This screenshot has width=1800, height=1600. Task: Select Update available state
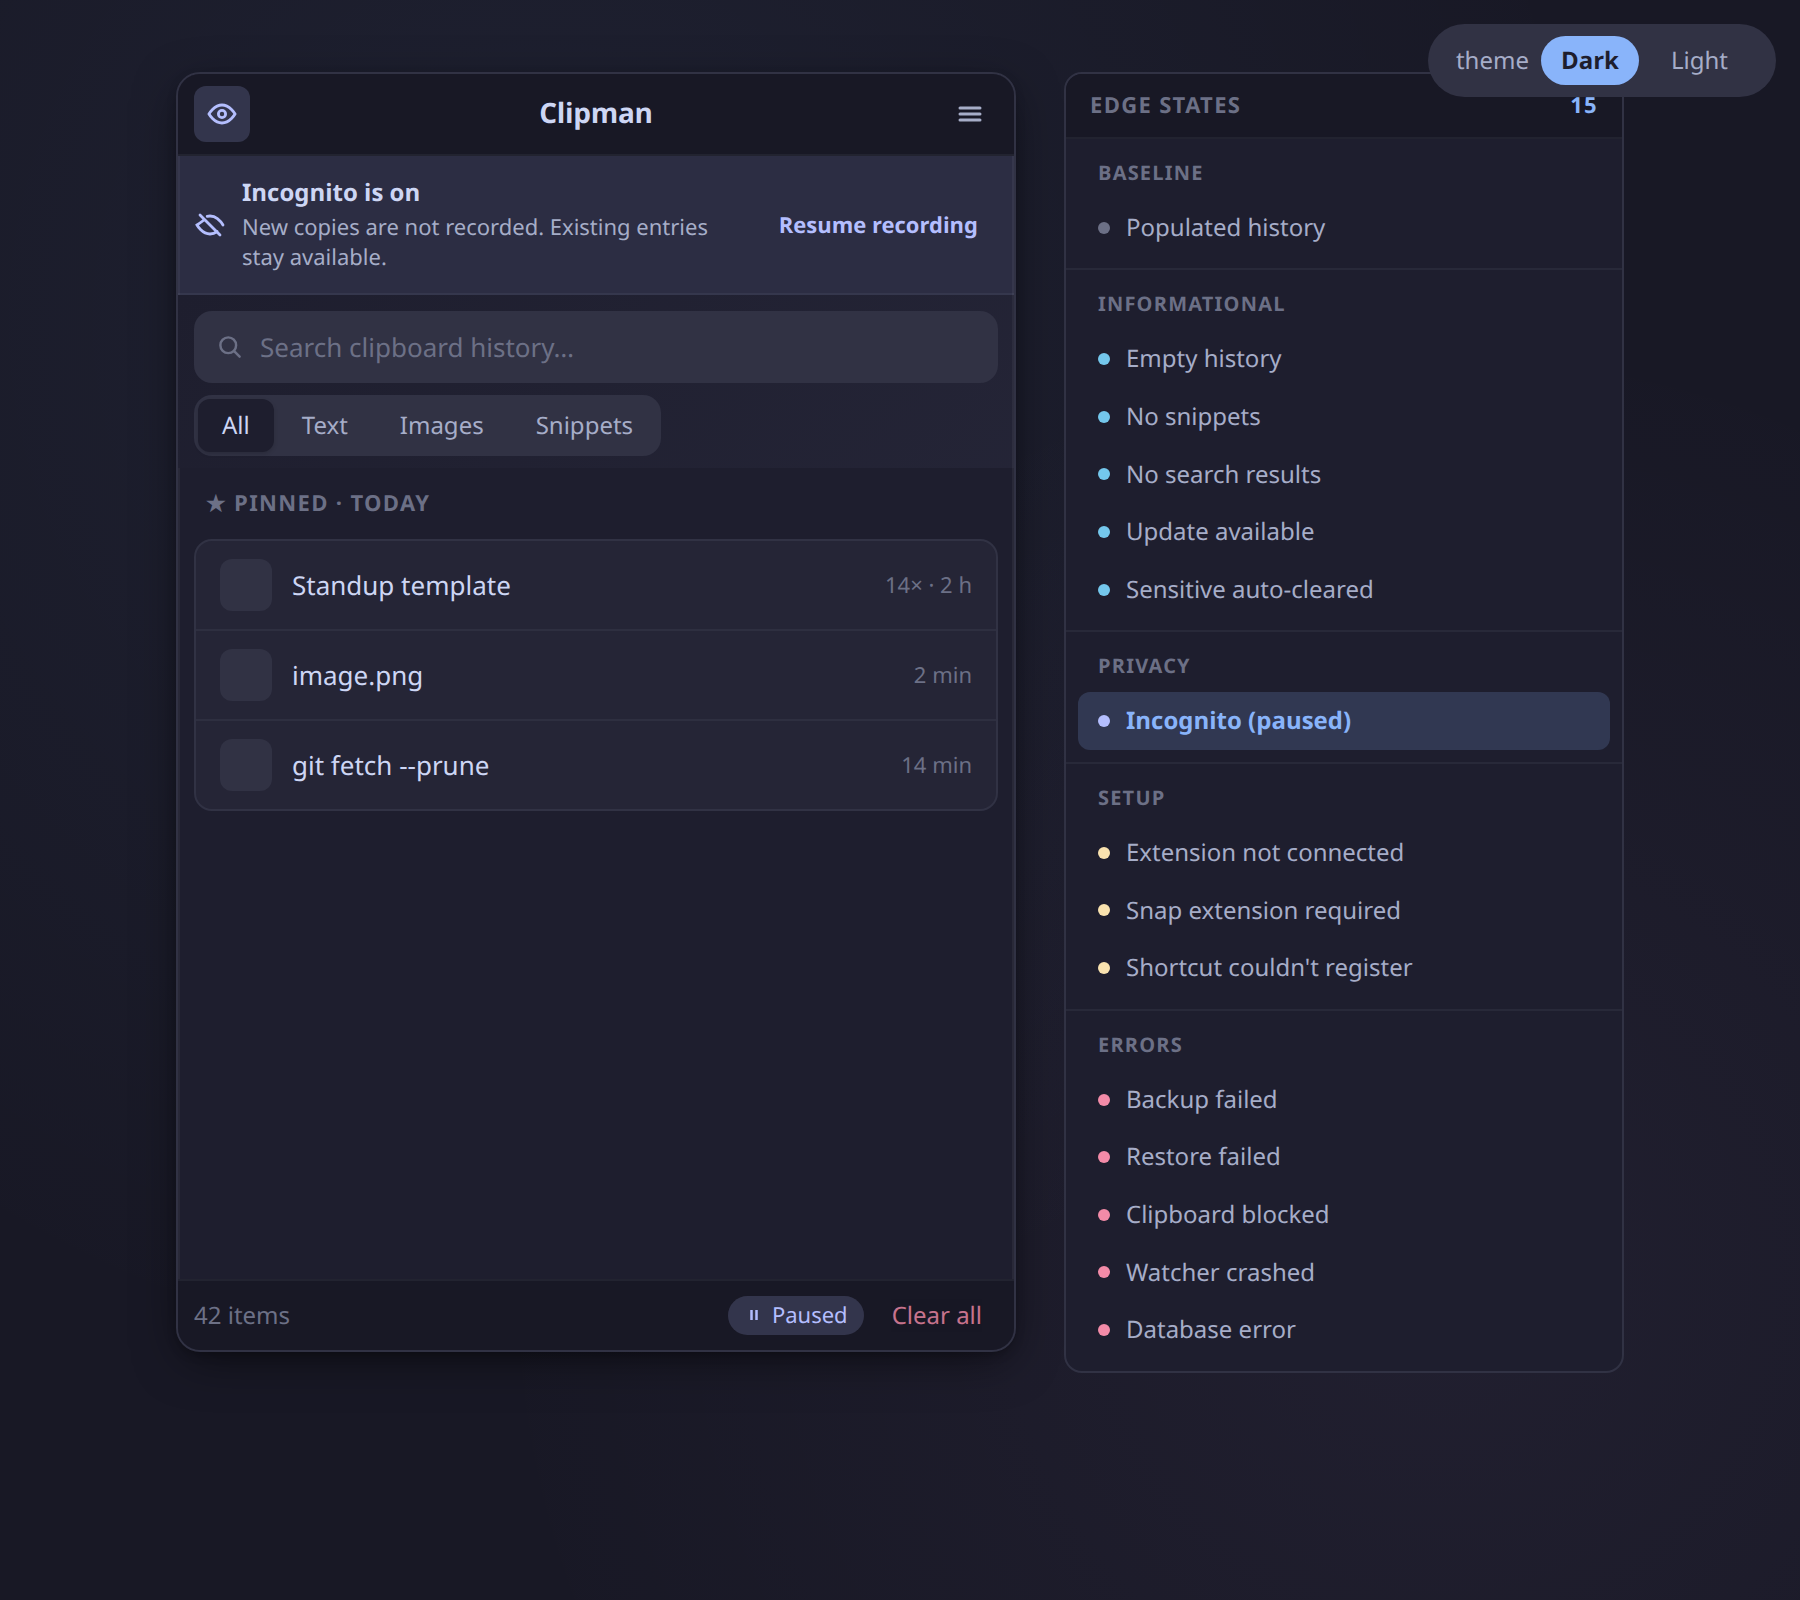coord(1343,532)
